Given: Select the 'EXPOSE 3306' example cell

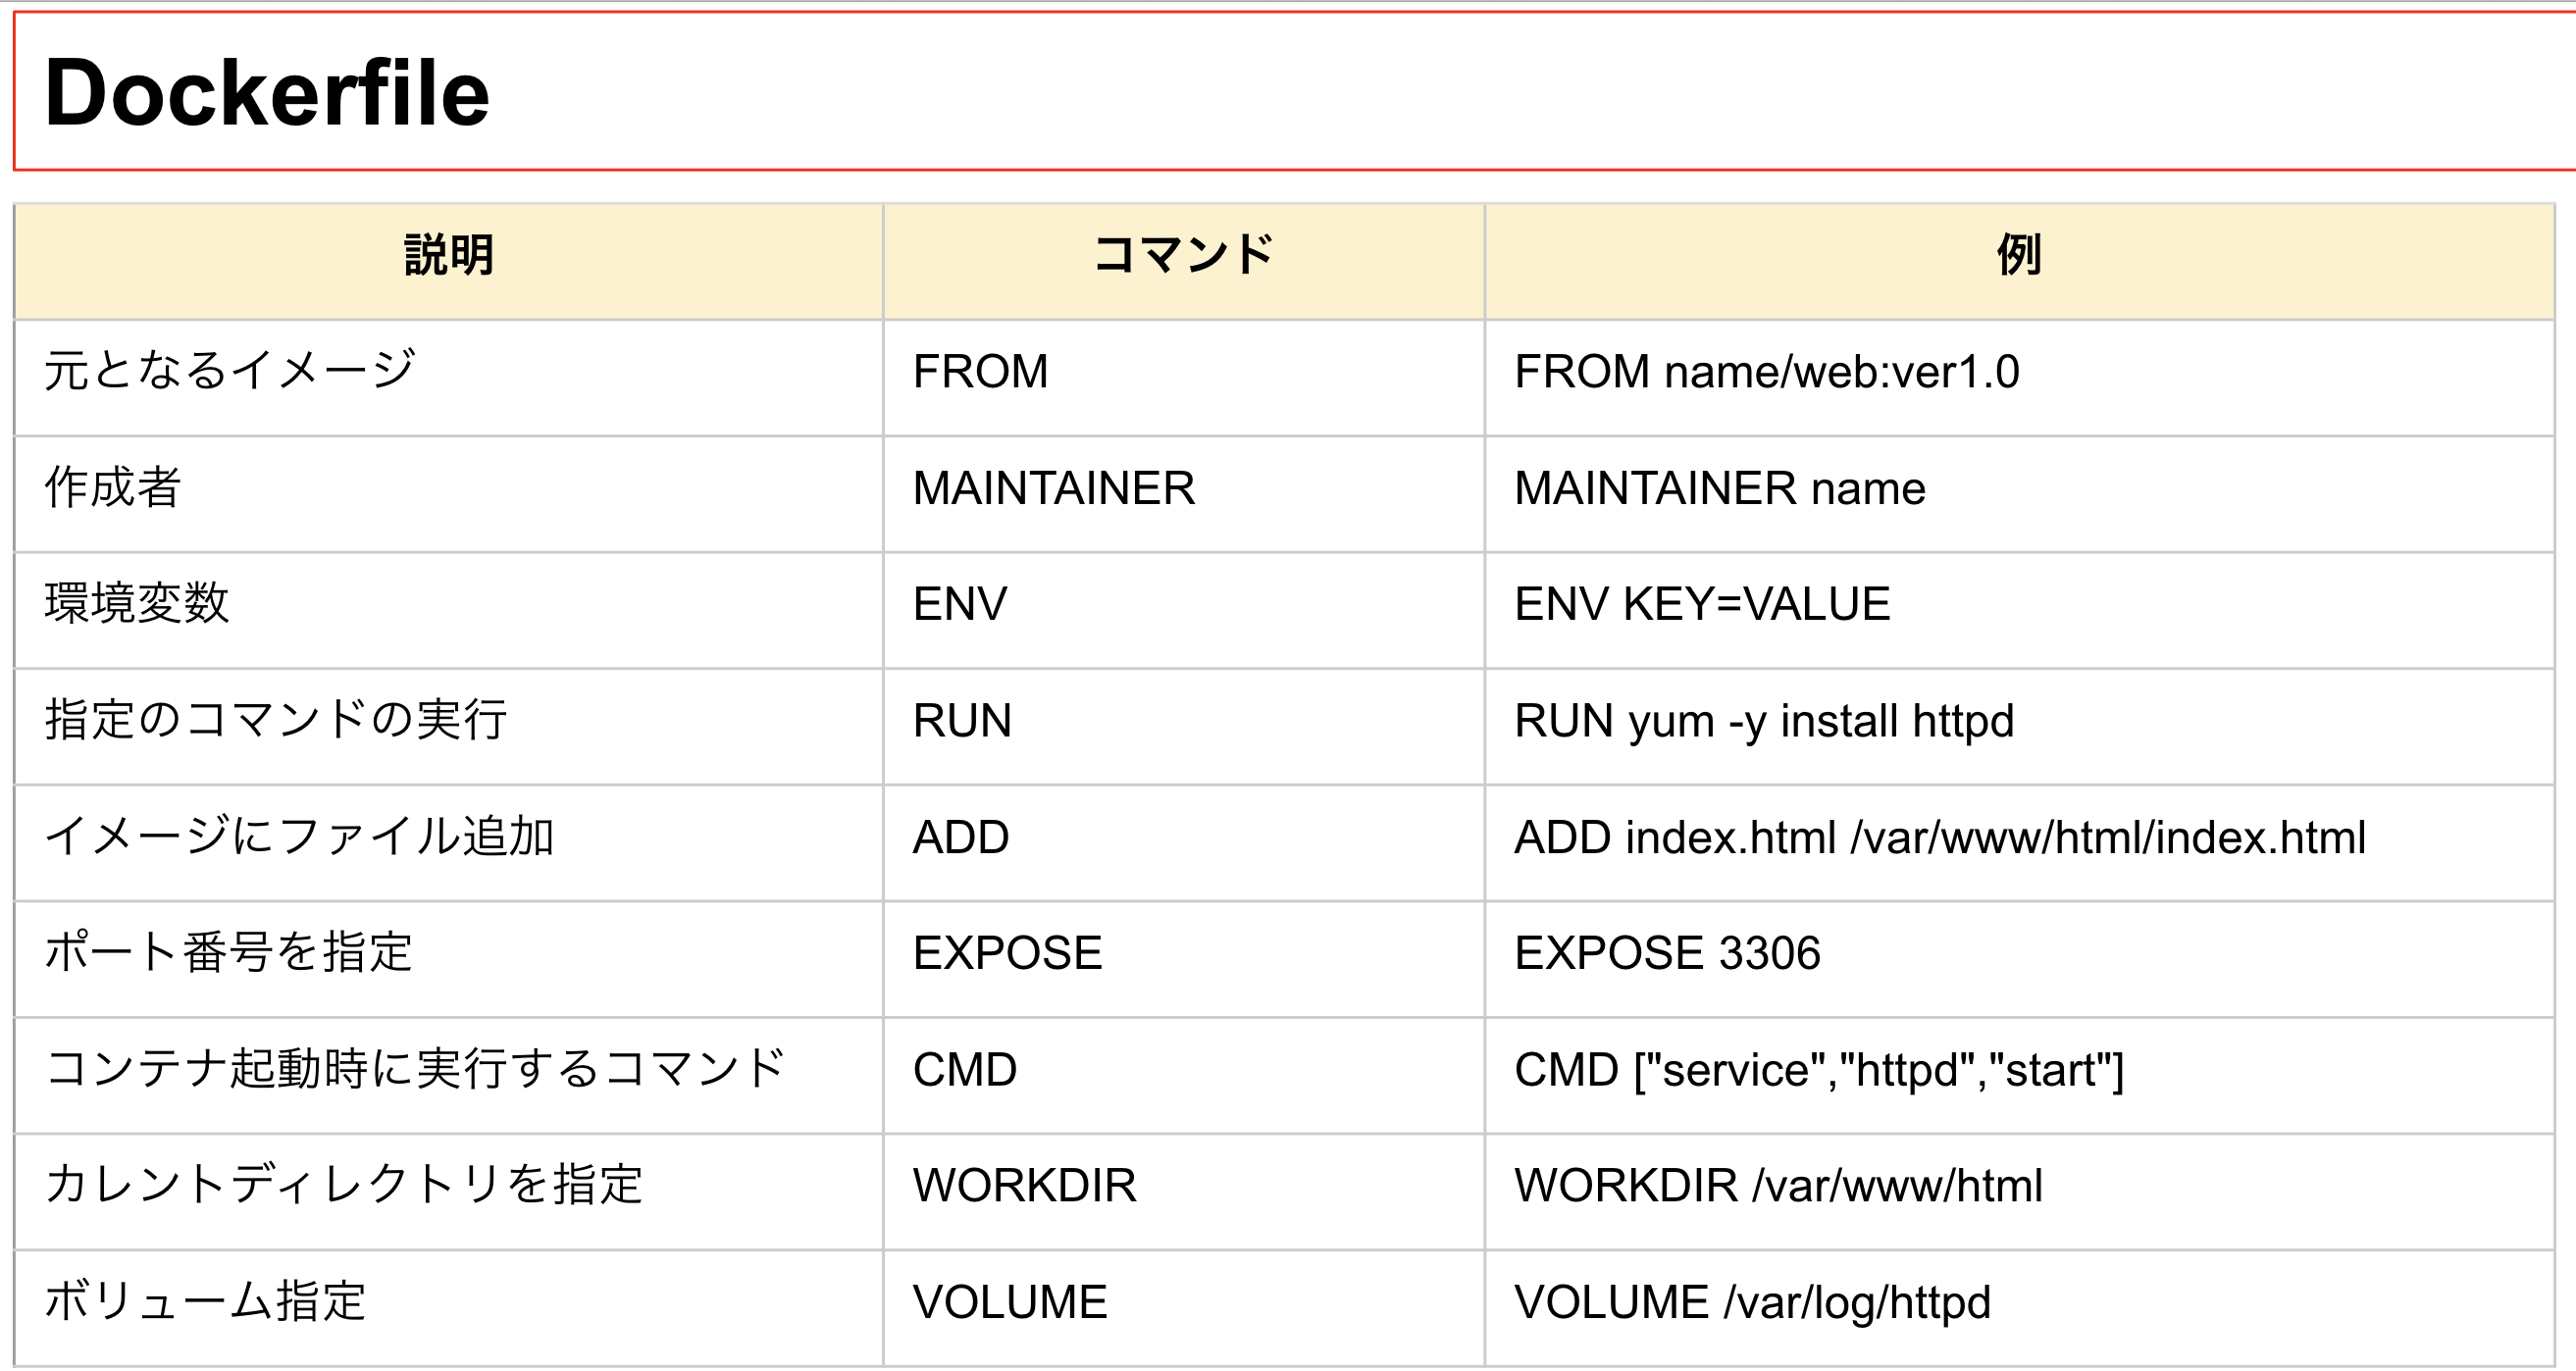Looking at the screenshot, I should coord(1667,954).
